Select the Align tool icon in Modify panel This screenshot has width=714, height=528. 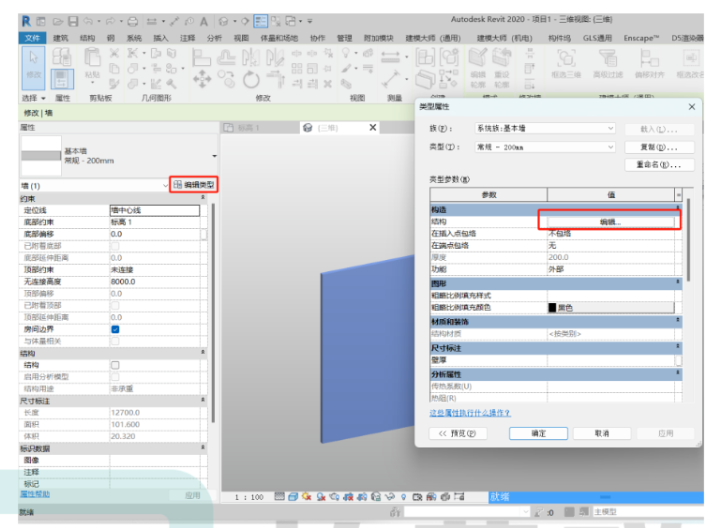click(x=201, y=57)
